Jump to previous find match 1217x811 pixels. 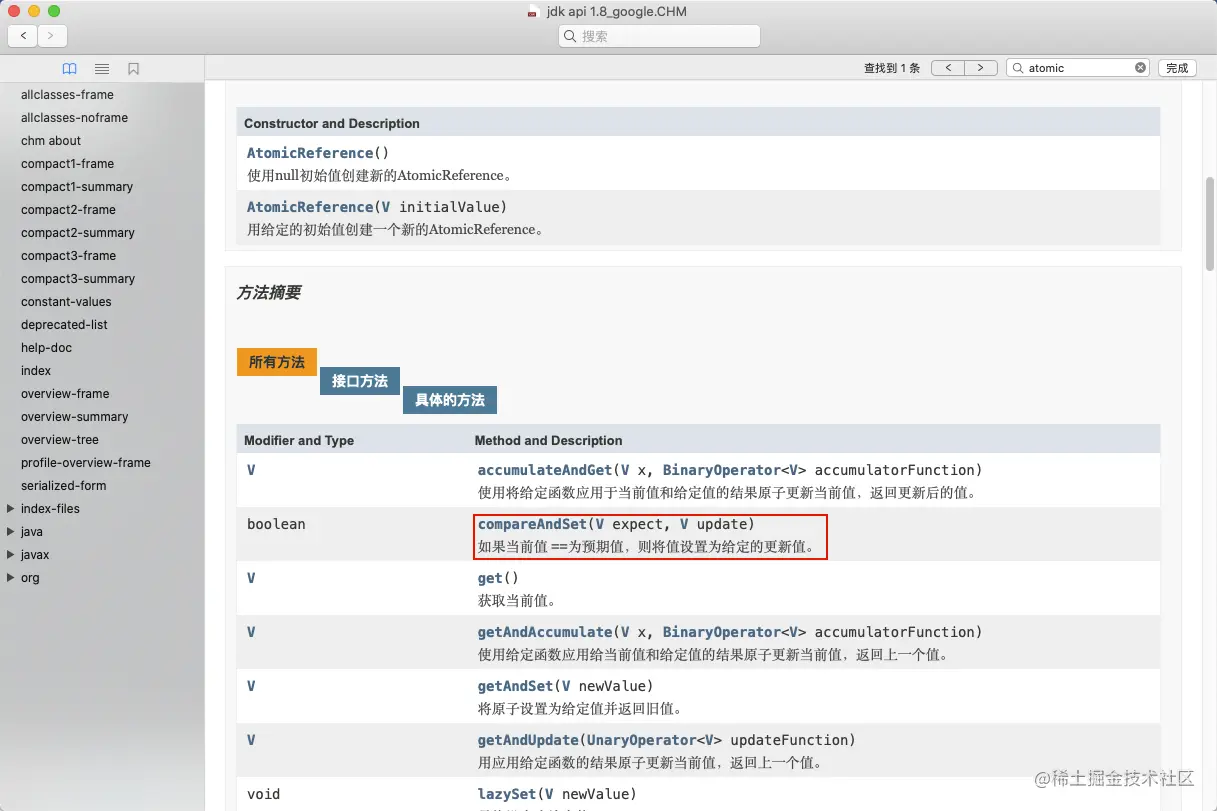coord(947,68)
